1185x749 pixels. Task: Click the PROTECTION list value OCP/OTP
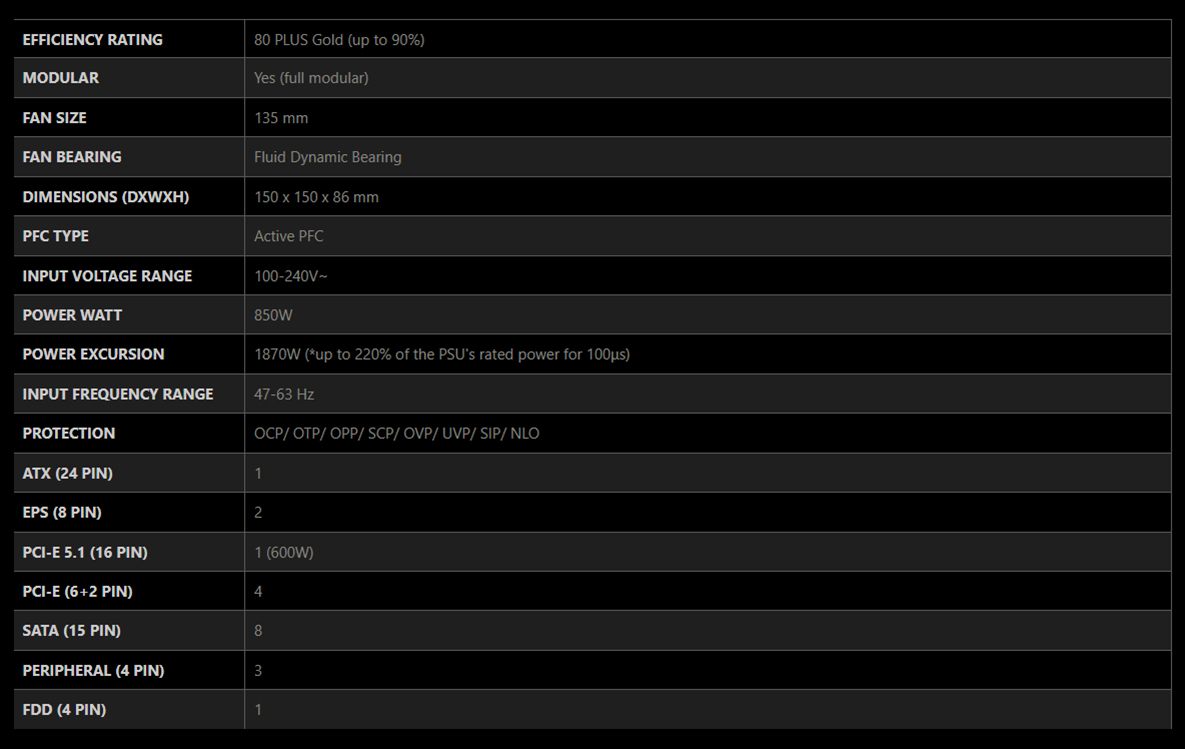(x=397, y=434)
